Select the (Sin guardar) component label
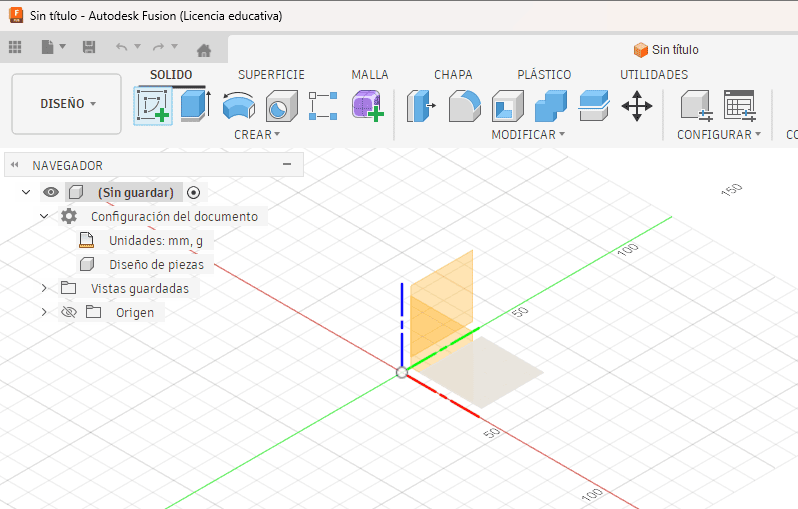Viewport: 798px width, 509px height. point(135,193)
